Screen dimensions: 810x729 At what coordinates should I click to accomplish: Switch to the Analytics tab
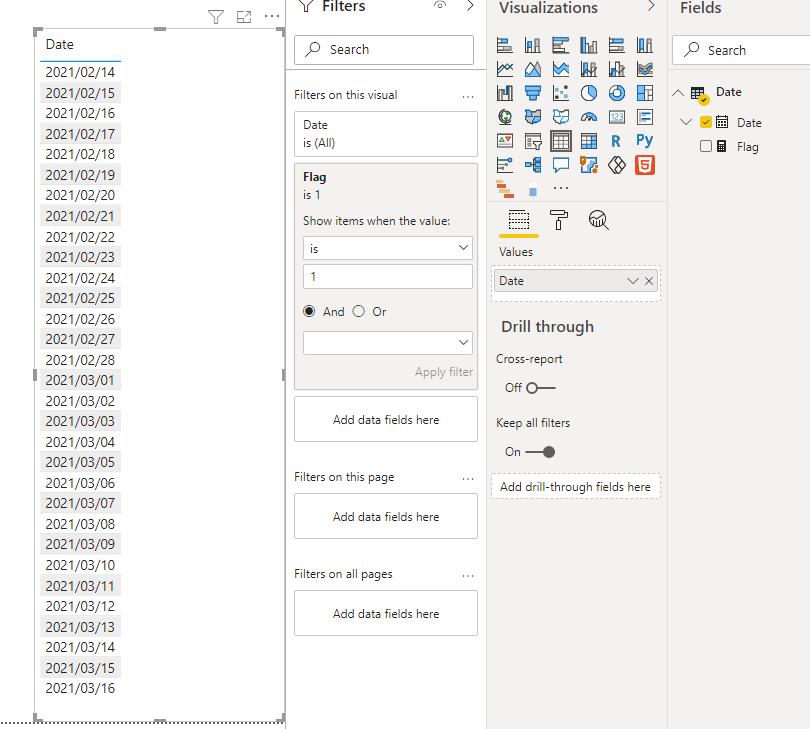tap(599, 220)
